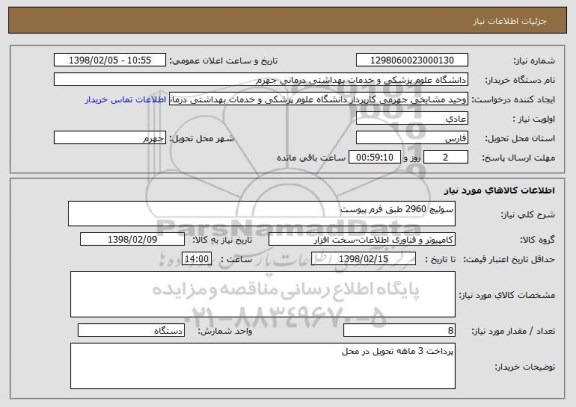Click the label استان محل تحویل

coord(520,138)
